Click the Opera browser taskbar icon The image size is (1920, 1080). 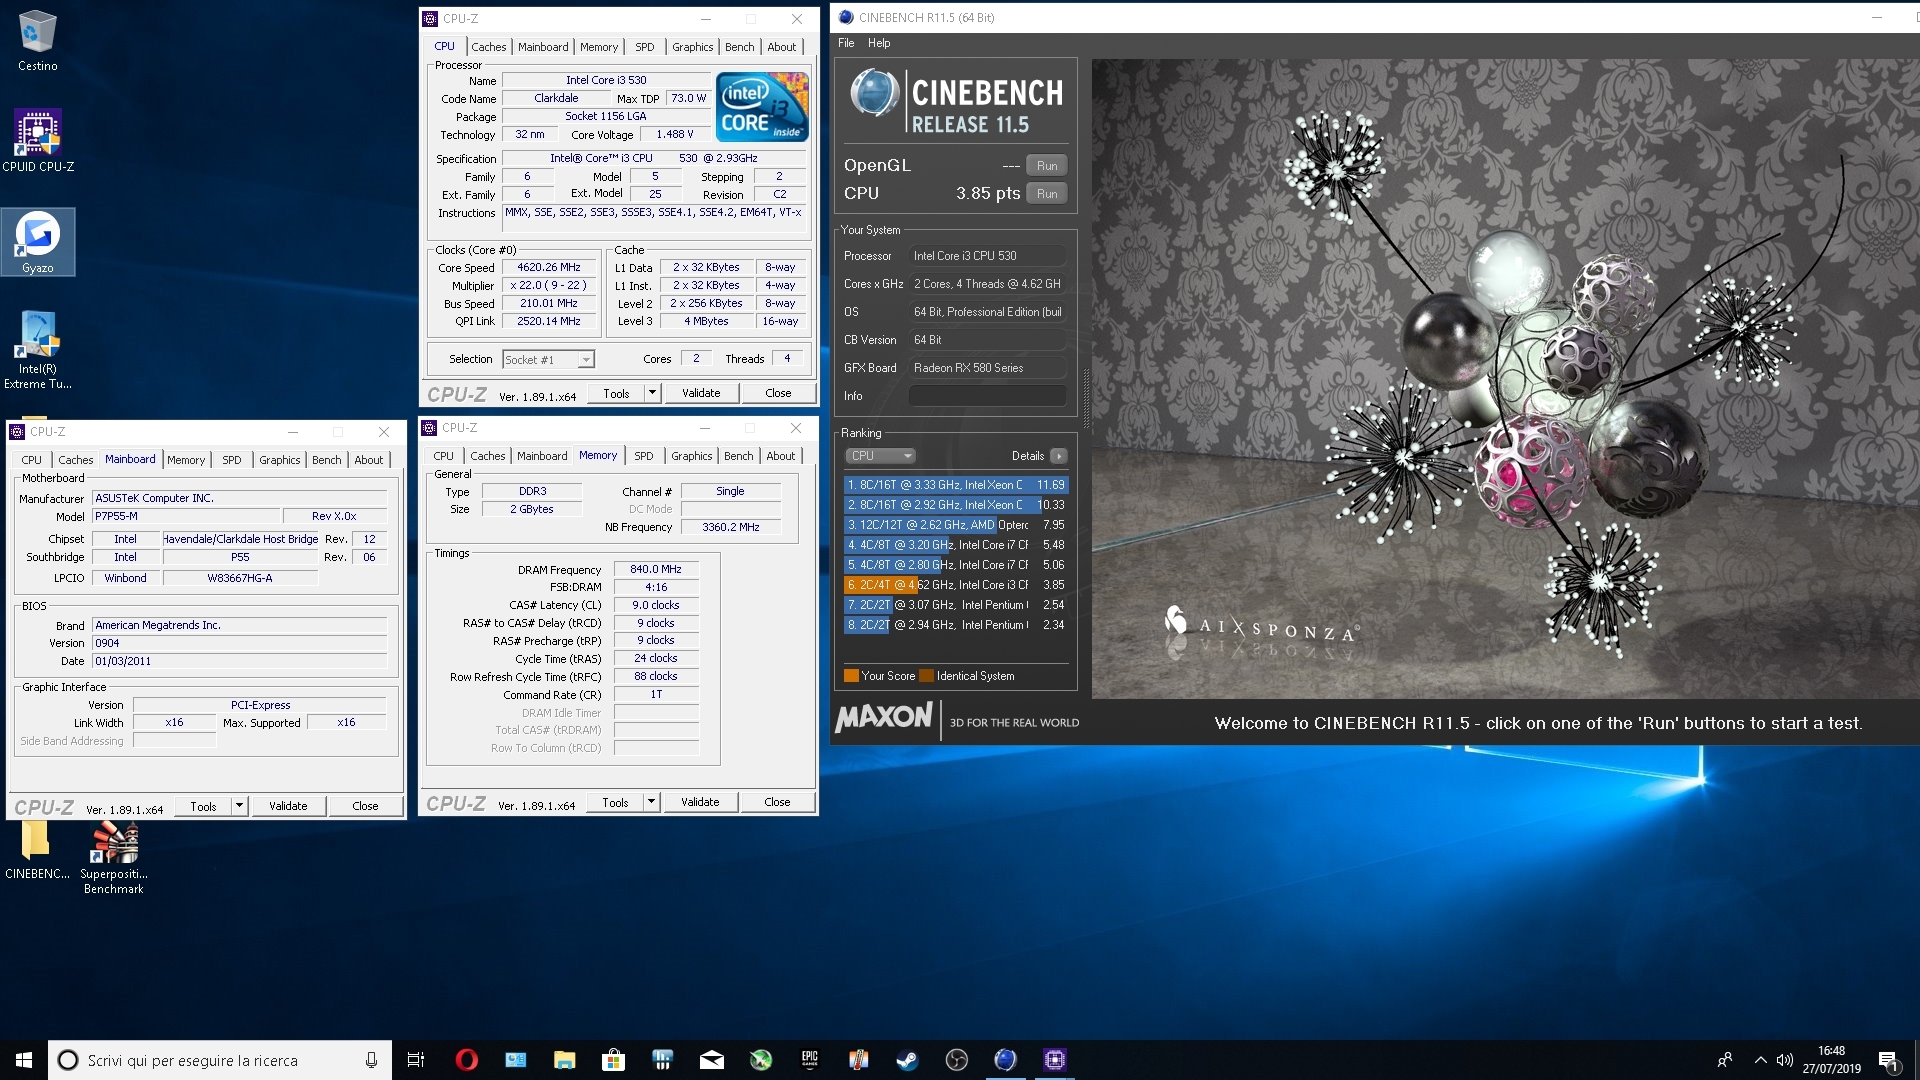click(466, 1060)
